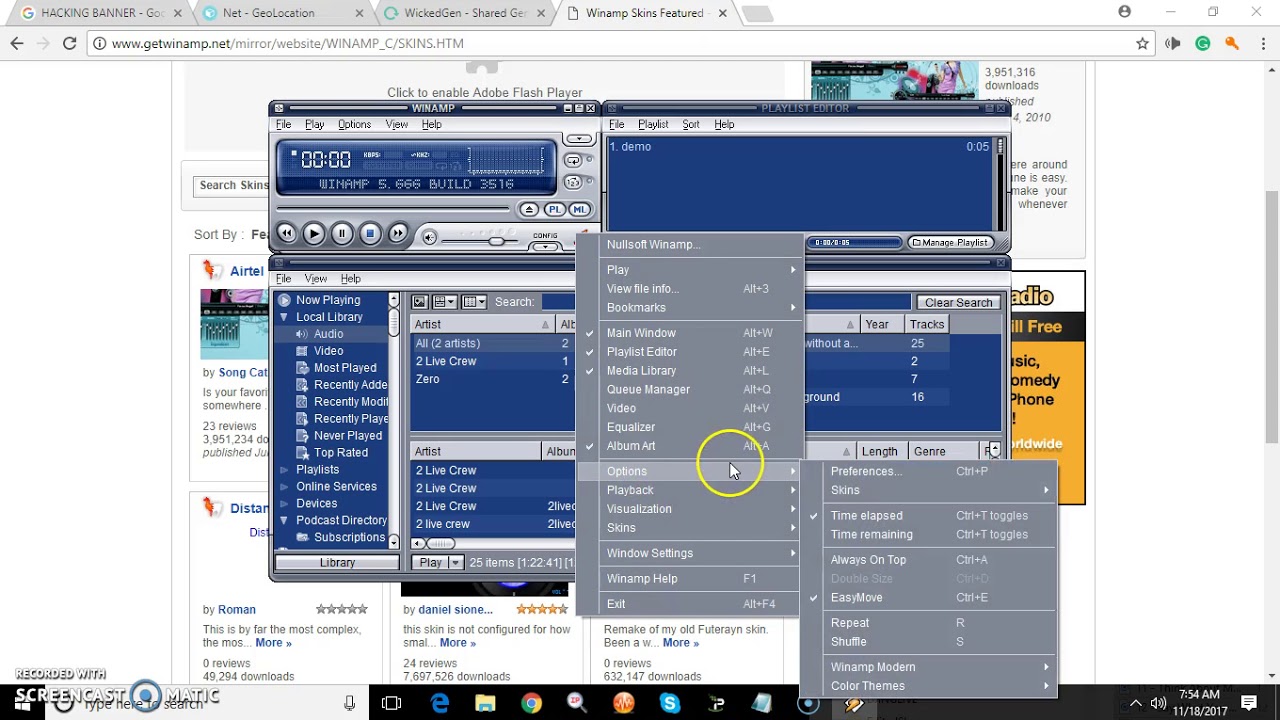Screen dimensions: 1280x720
Task: Click the Clear Search button
Action: pyautogui.click(x=958, y=303)
